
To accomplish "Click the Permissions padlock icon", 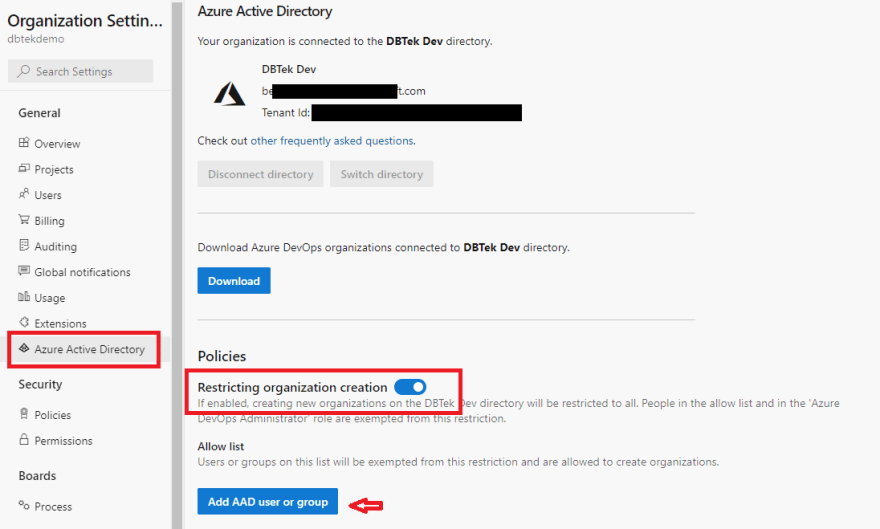I will [24, 439].
